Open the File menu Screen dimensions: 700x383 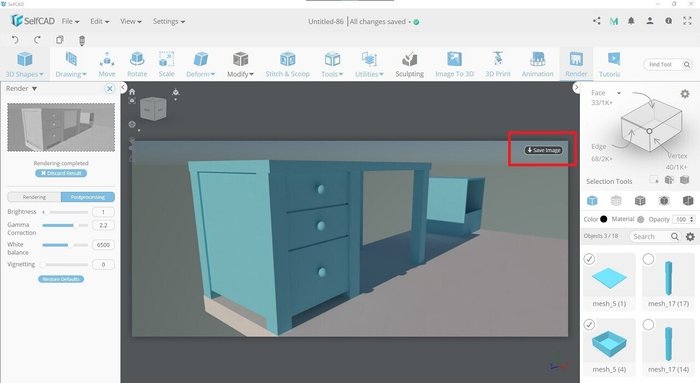pos(70,21)
